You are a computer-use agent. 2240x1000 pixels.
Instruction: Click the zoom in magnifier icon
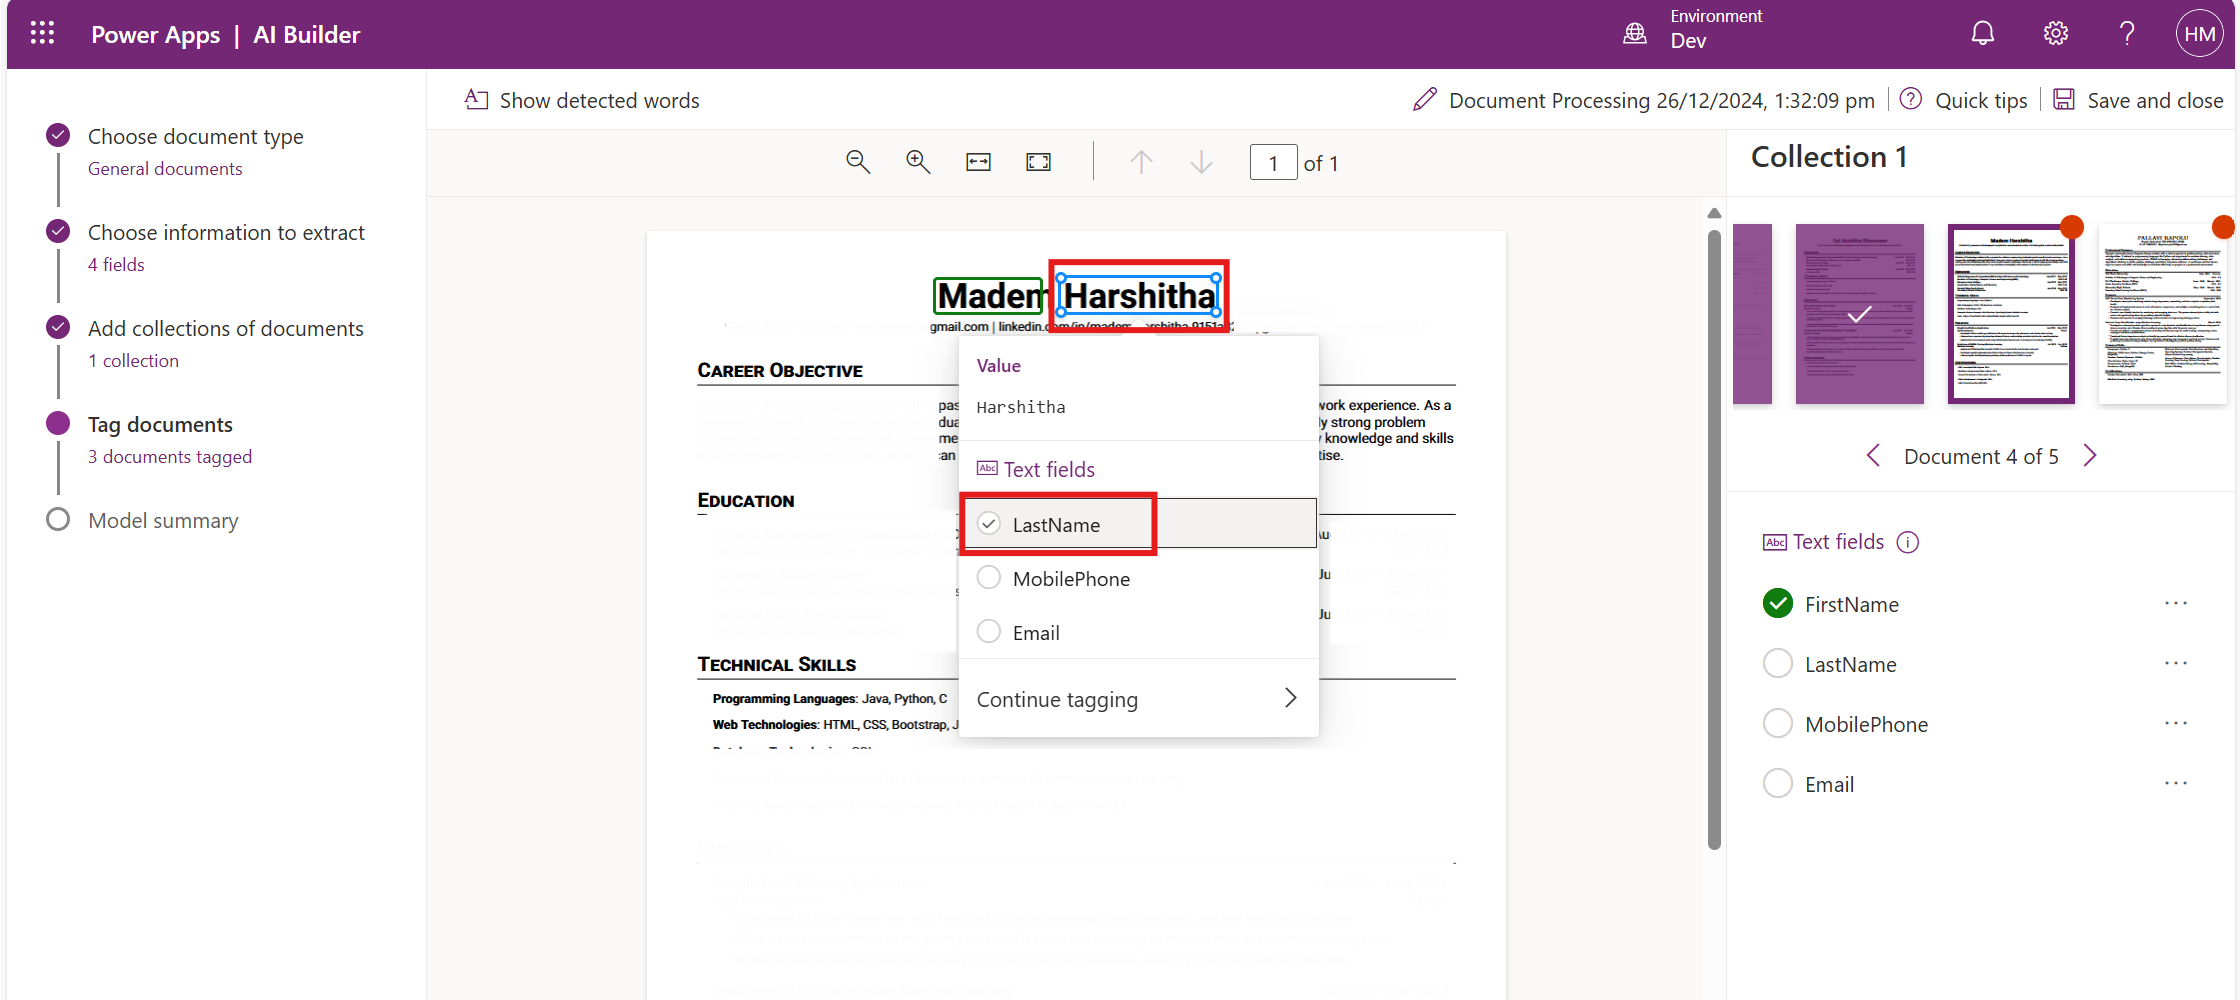coord(918,162)
